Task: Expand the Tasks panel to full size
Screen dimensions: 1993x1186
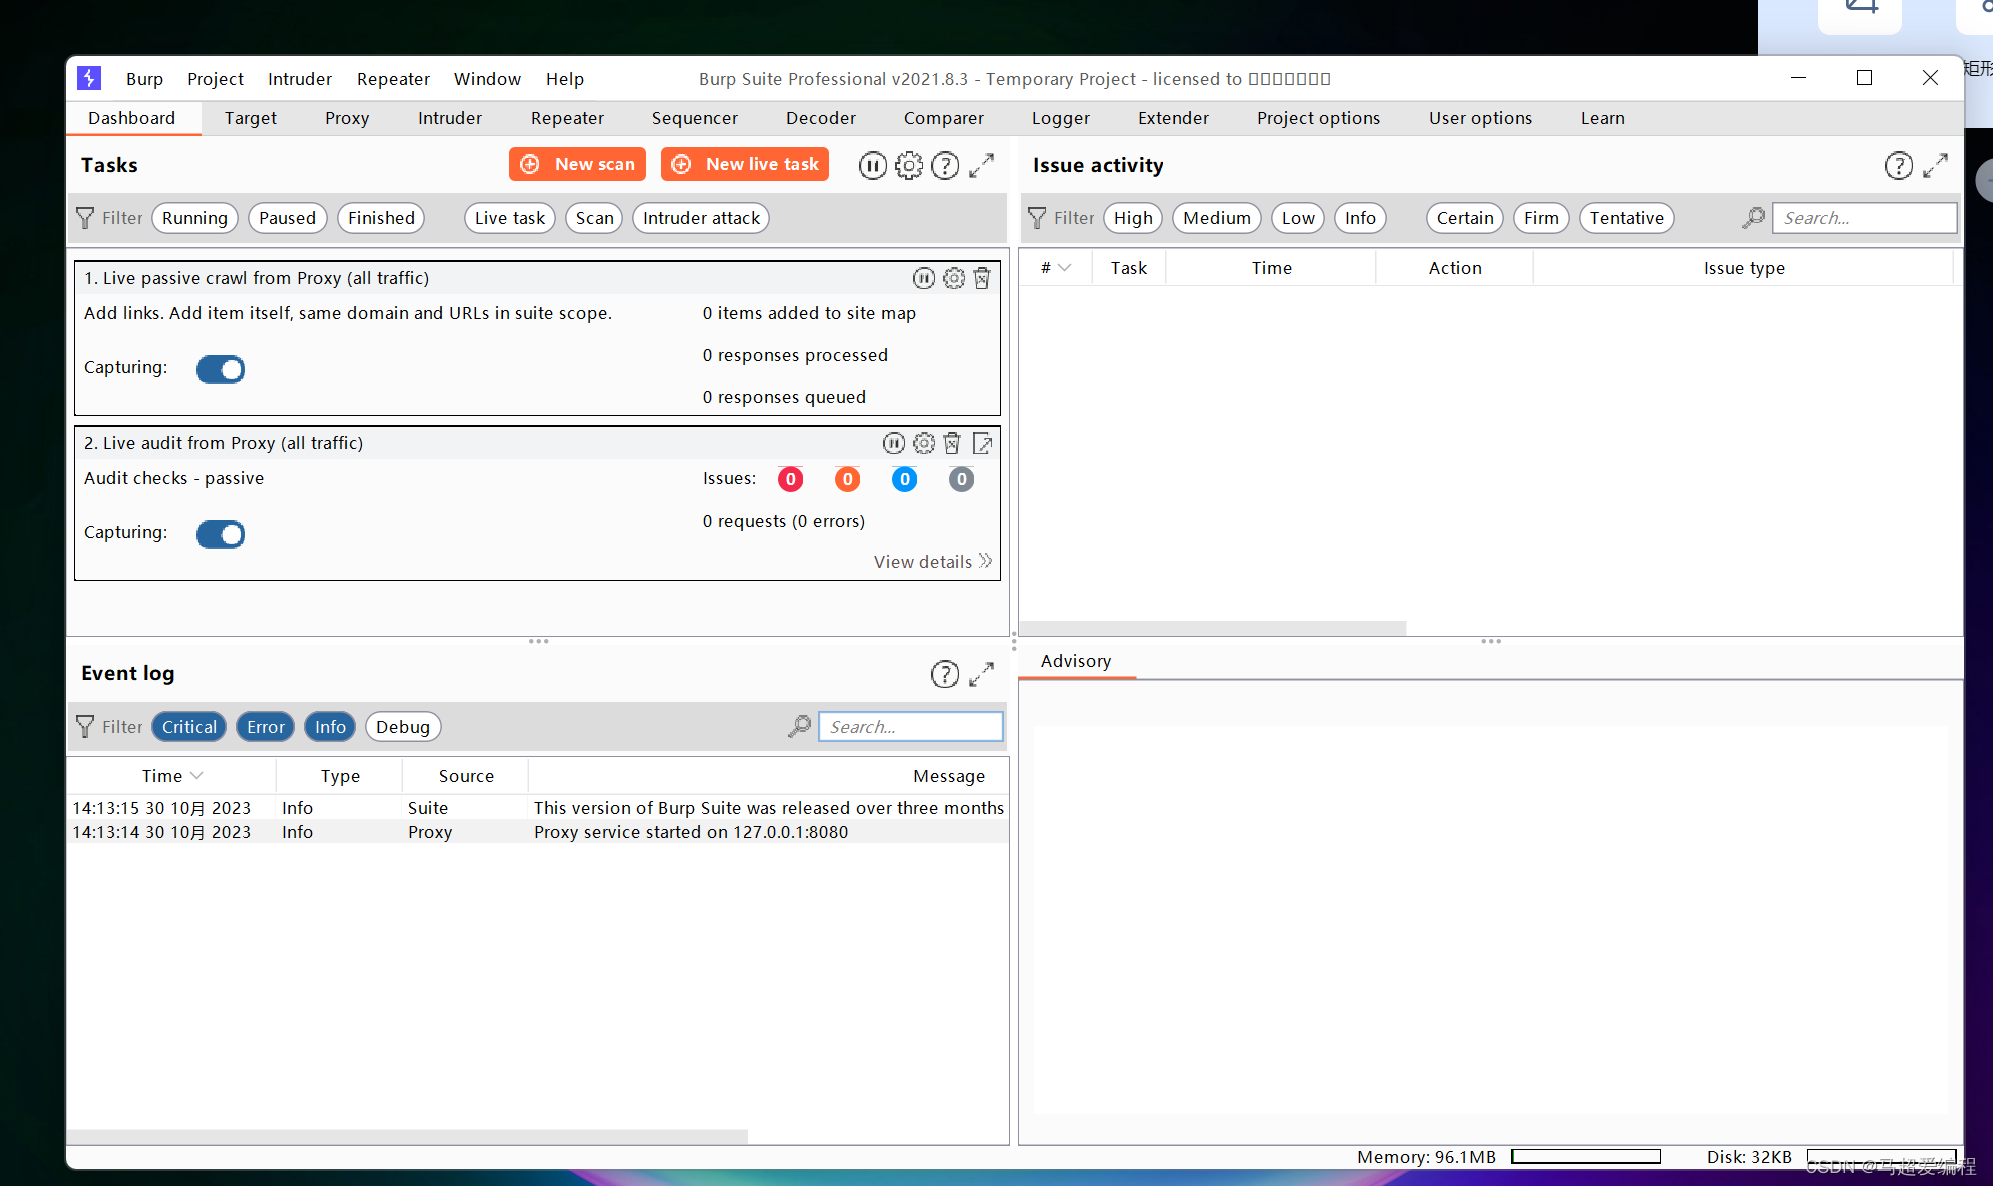Action: [x=982, y=165]
